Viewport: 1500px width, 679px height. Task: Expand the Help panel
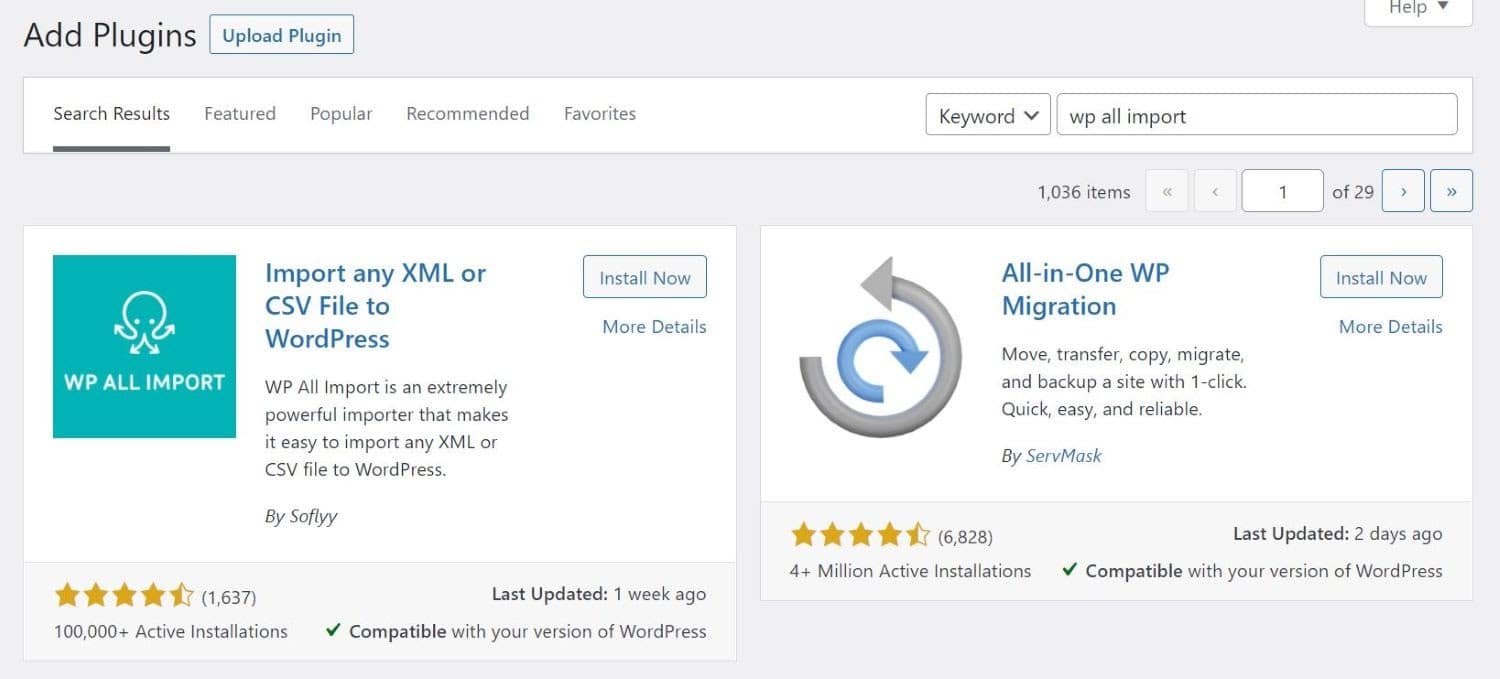click(1418, 8)
